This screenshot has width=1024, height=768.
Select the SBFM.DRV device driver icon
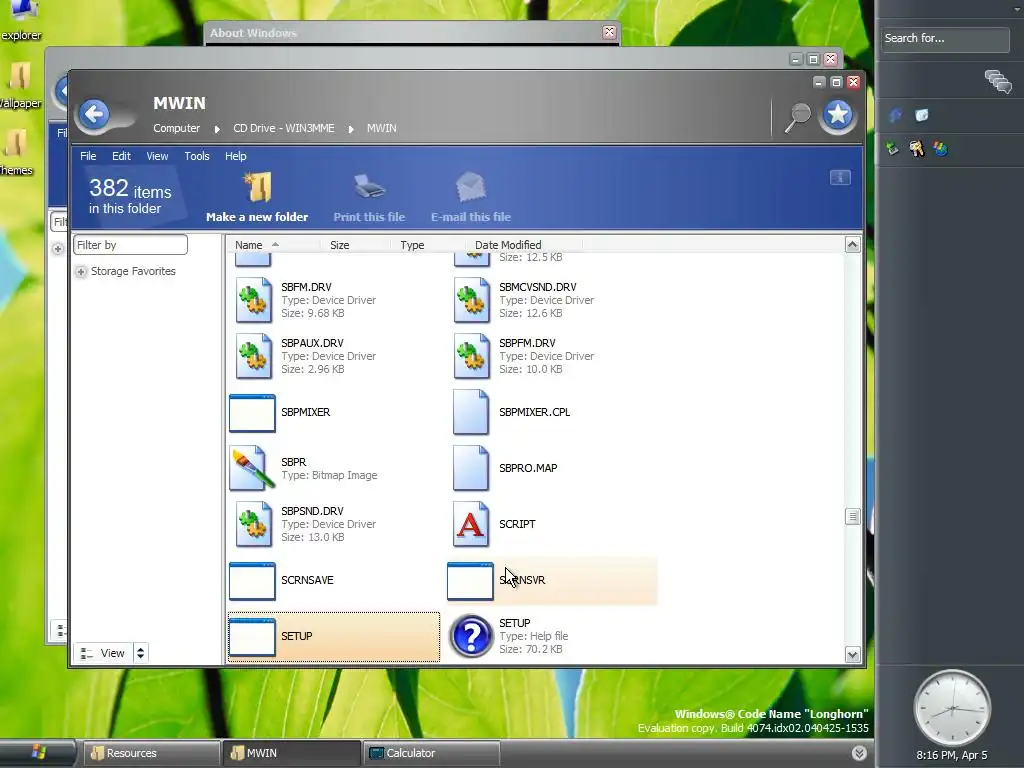(x=253, y=300)
